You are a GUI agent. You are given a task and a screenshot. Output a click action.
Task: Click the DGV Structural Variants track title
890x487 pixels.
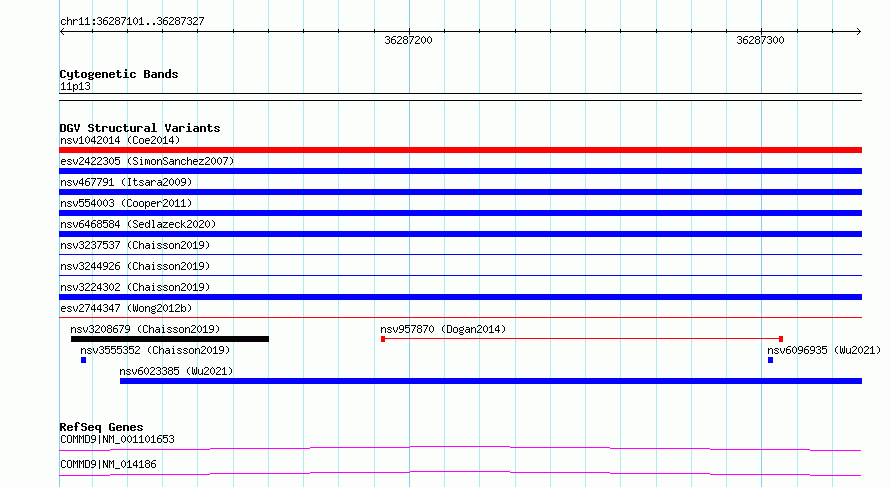point(140,128)
